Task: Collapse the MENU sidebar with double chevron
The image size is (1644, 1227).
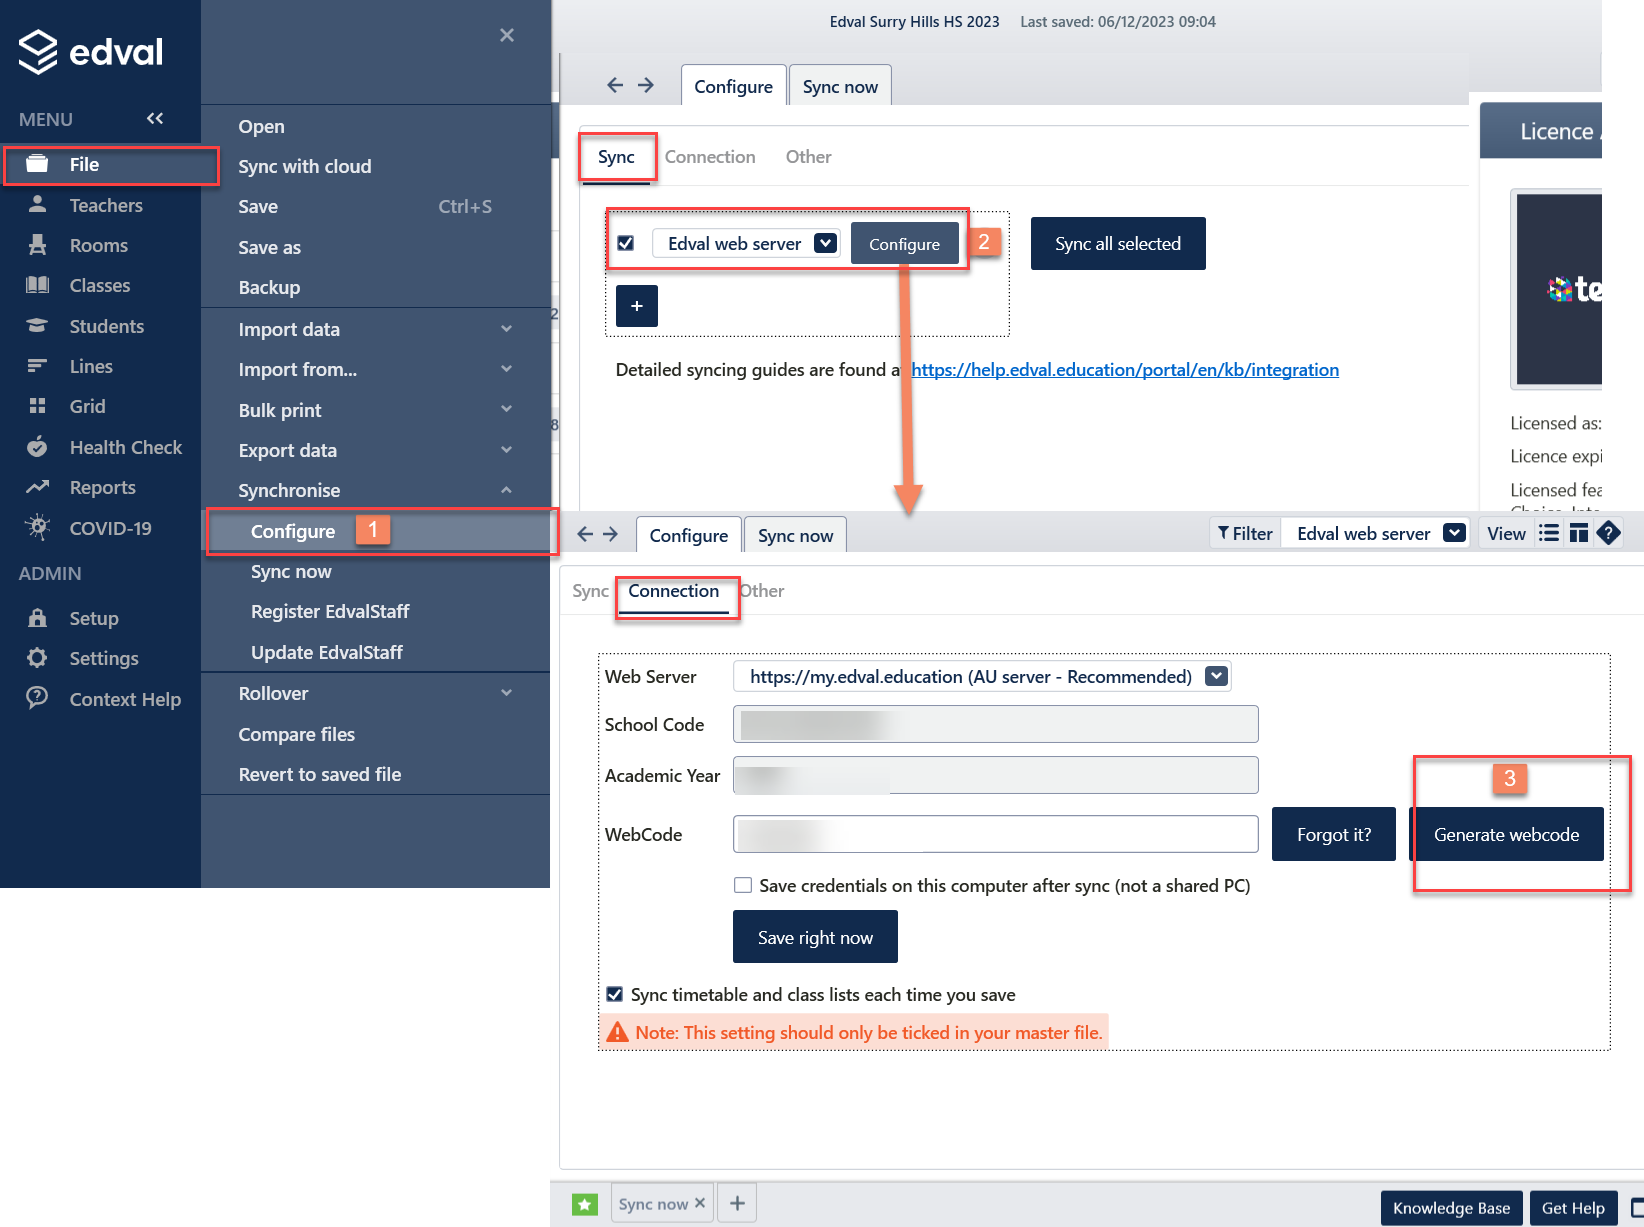Action: tap(155, 118)
